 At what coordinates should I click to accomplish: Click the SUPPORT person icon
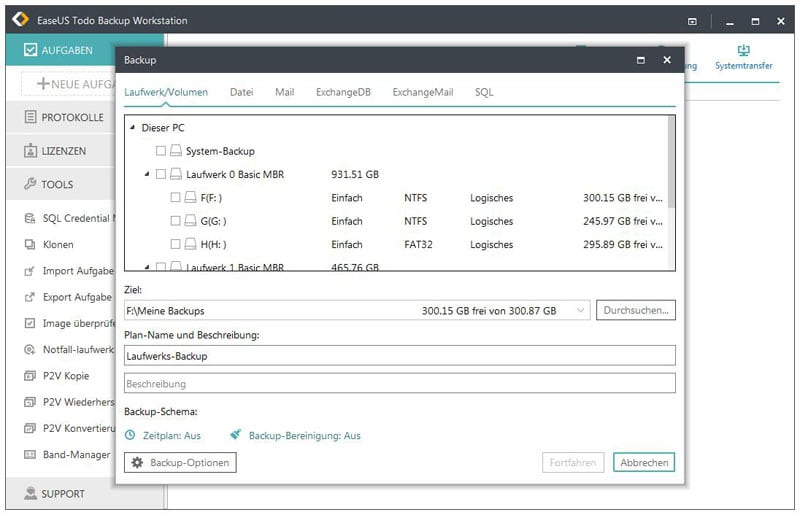[x=31, y=493]
